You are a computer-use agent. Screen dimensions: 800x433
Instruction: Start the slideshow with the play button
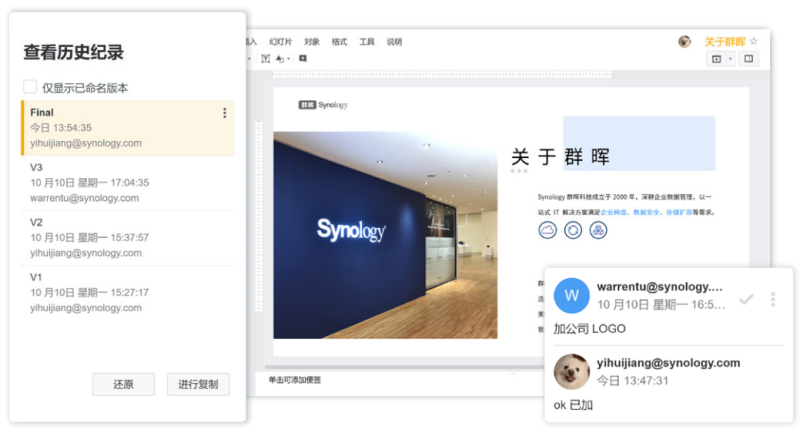click(x=716, y=59)
